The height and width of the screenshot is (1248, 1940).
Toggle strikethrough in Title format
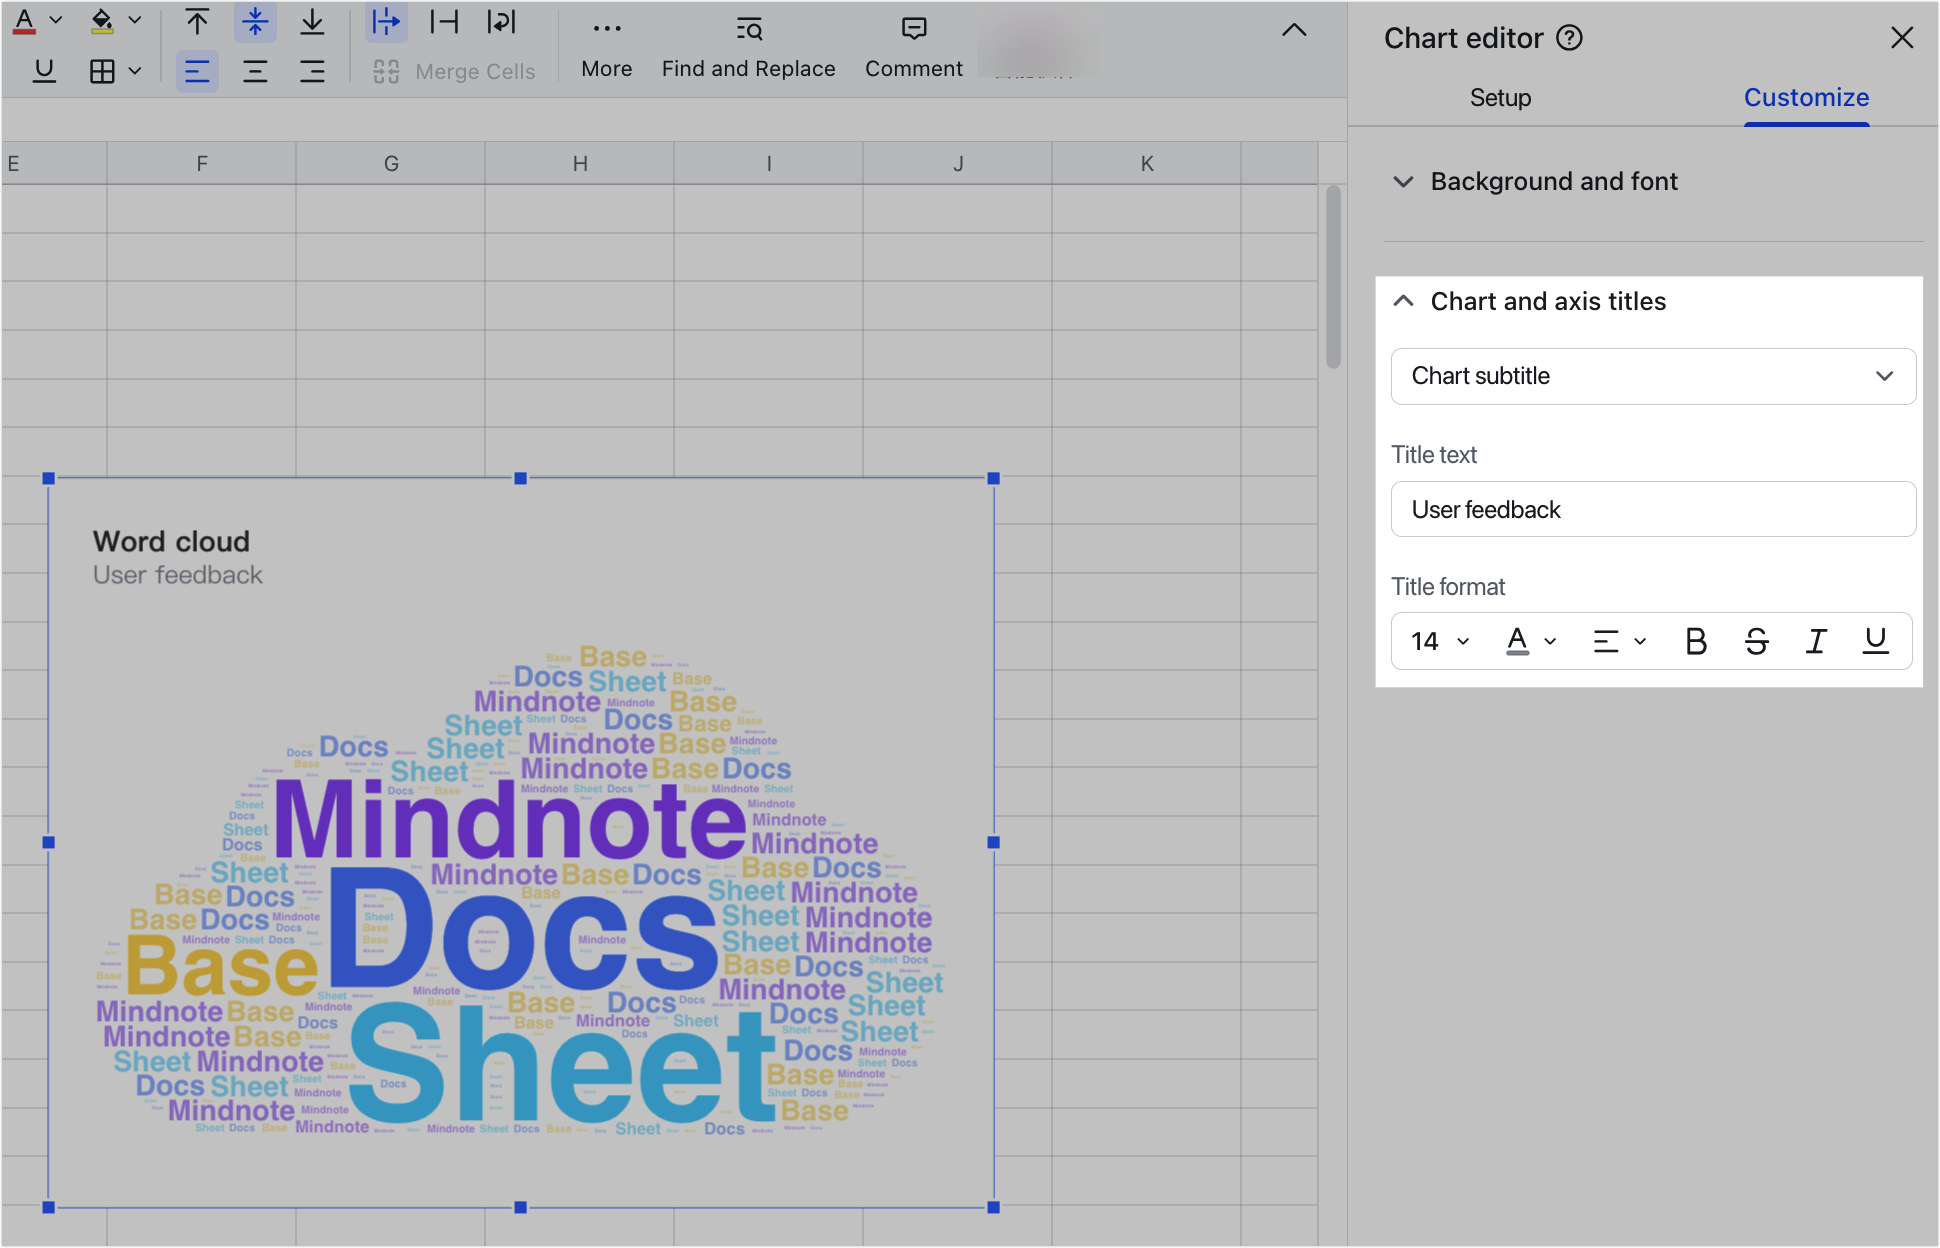point(1757,641)
